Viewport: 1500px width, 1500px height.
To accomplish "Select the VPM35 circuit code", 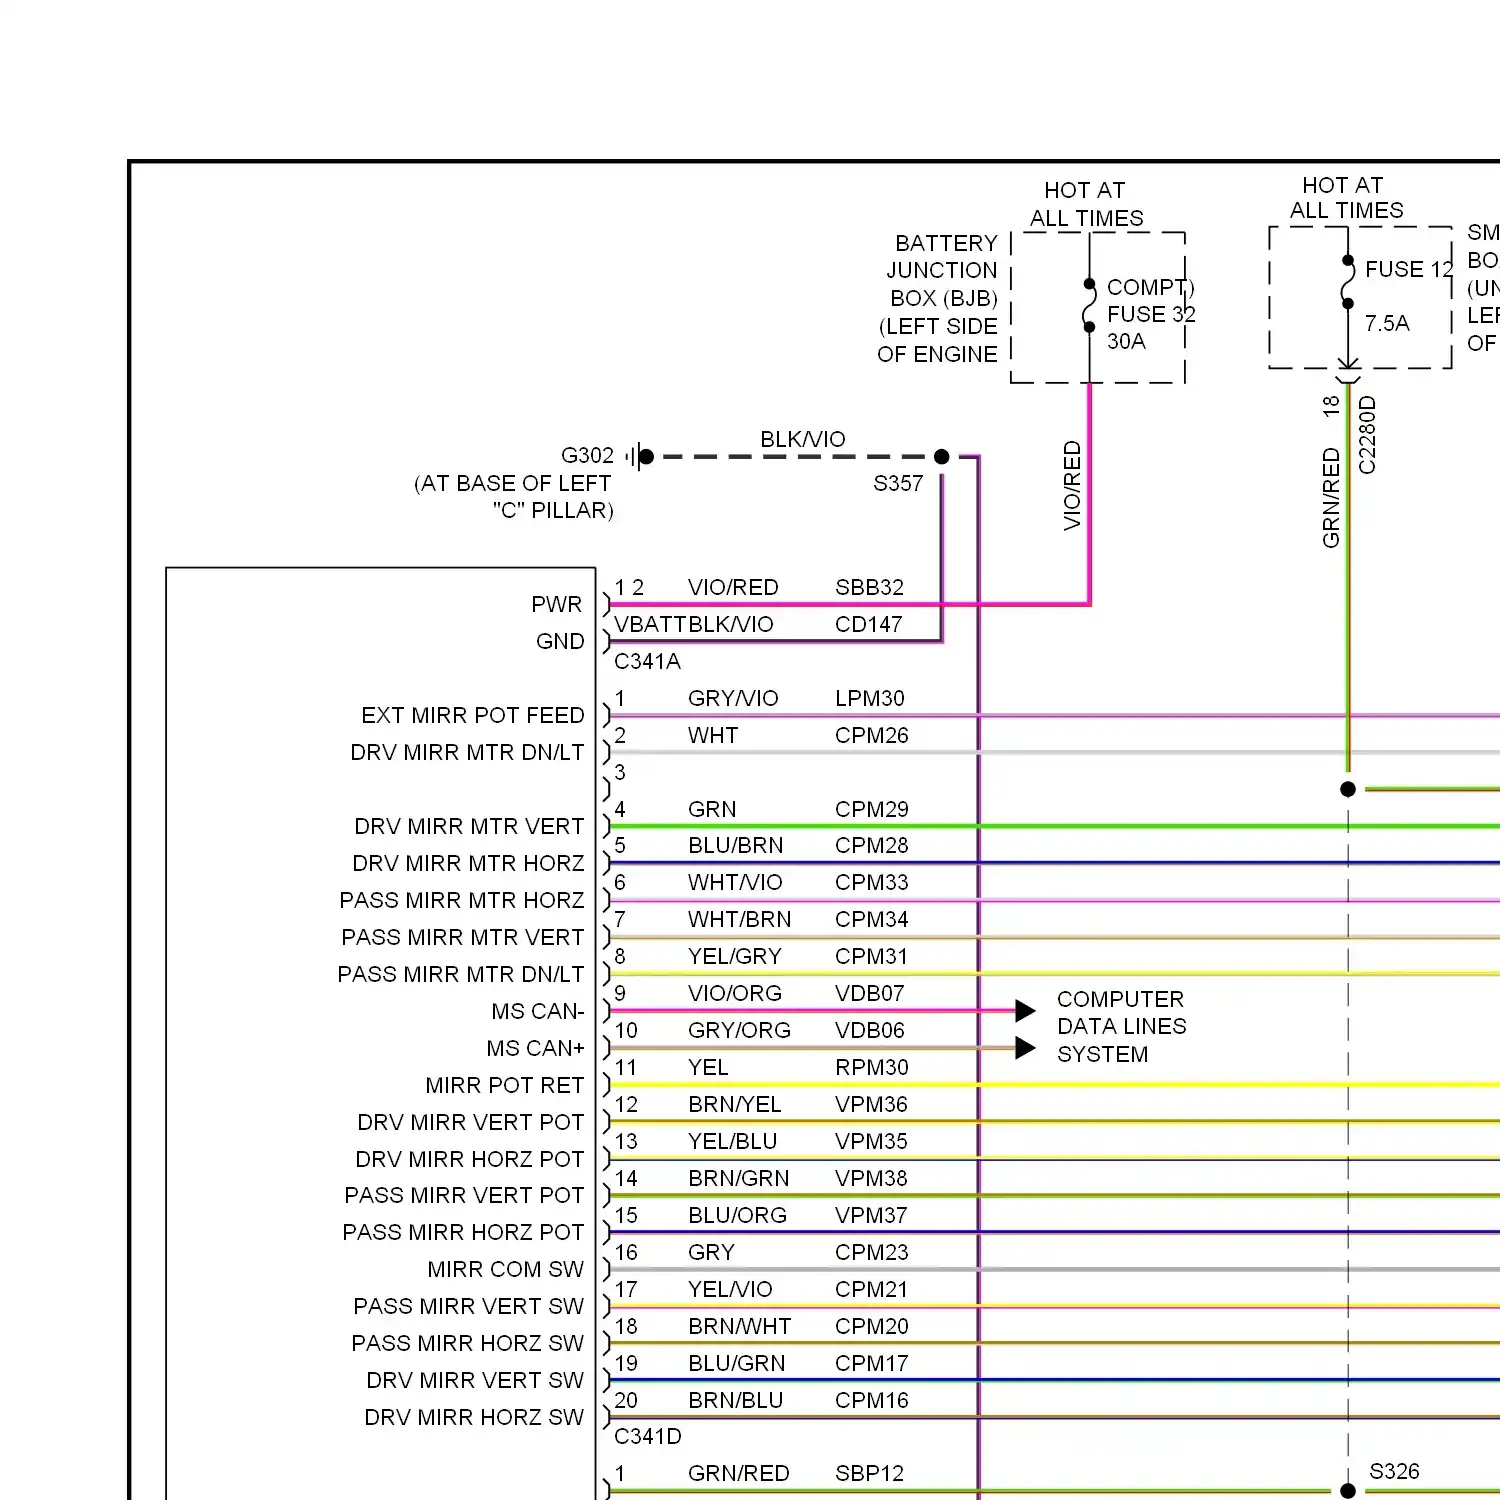I will pyautogui.click(x=872, y=1141).
